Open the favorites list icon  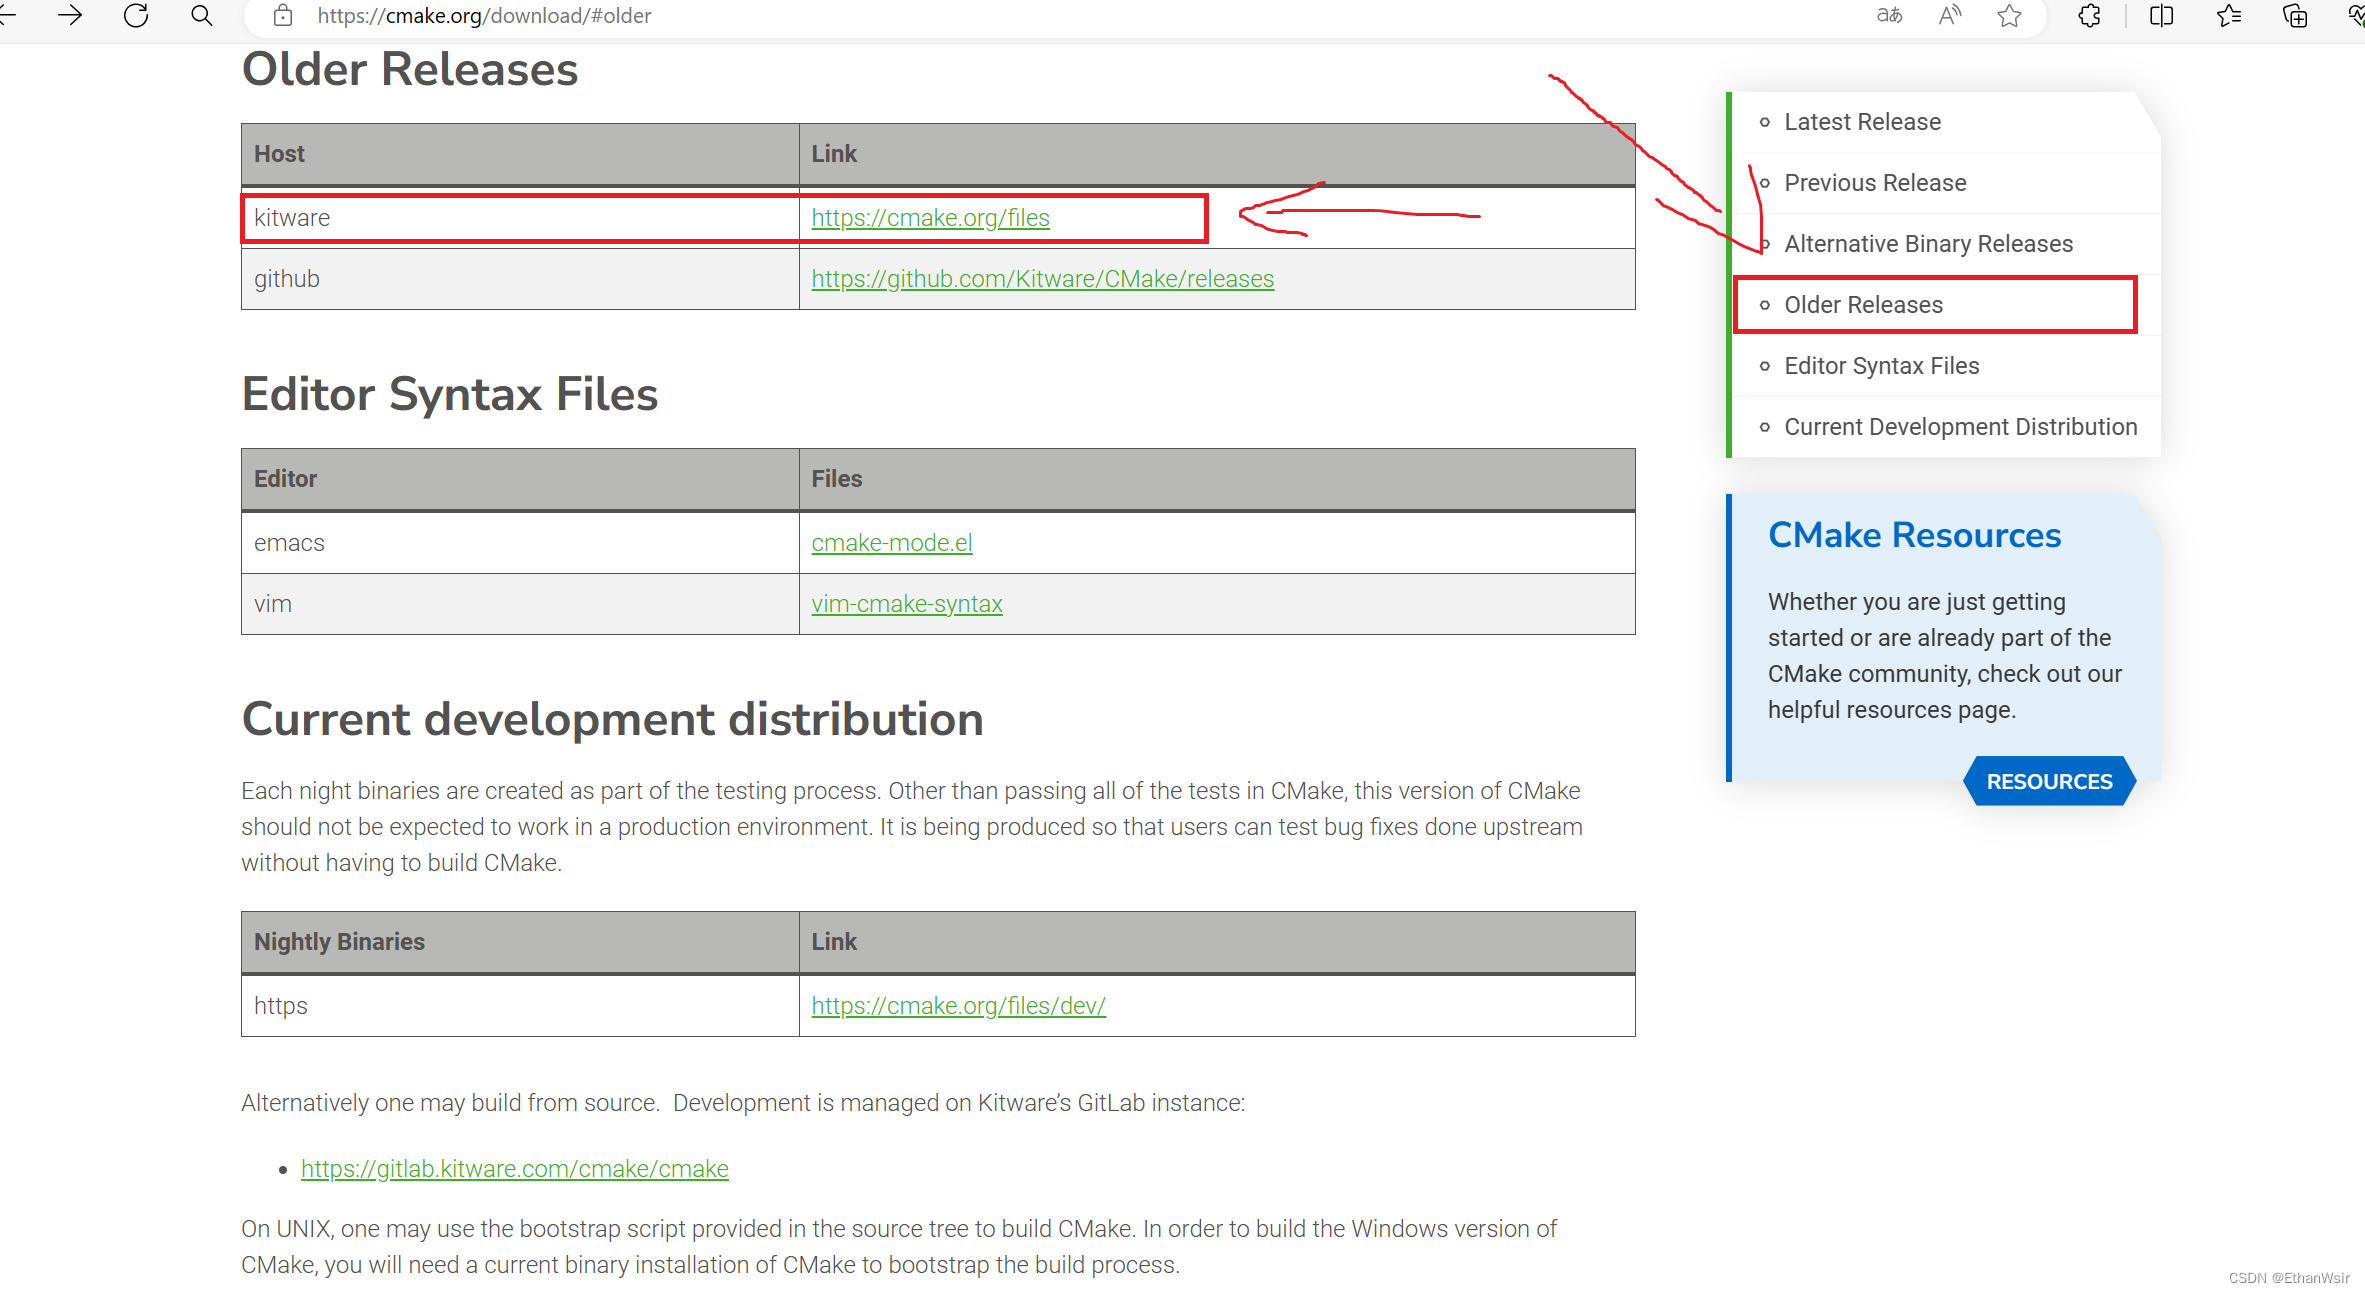click(2228, 15)
